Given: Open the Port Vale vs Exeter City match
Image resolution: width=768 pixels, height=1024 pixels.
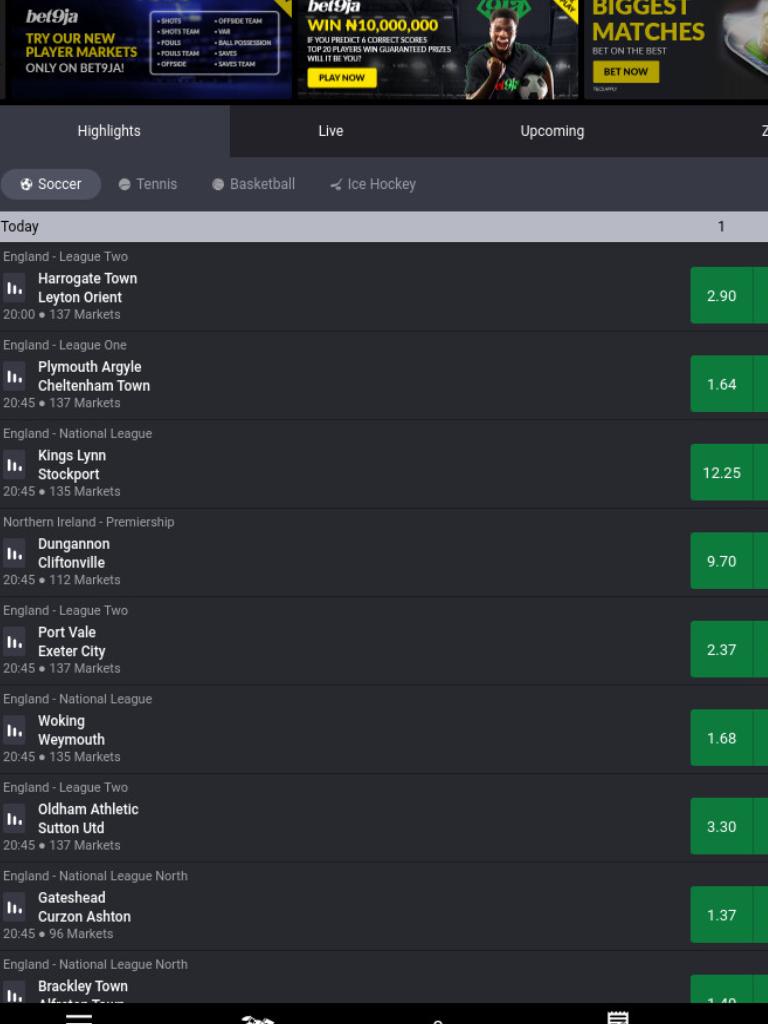Looking at the screenshot, I should (71, 642).
